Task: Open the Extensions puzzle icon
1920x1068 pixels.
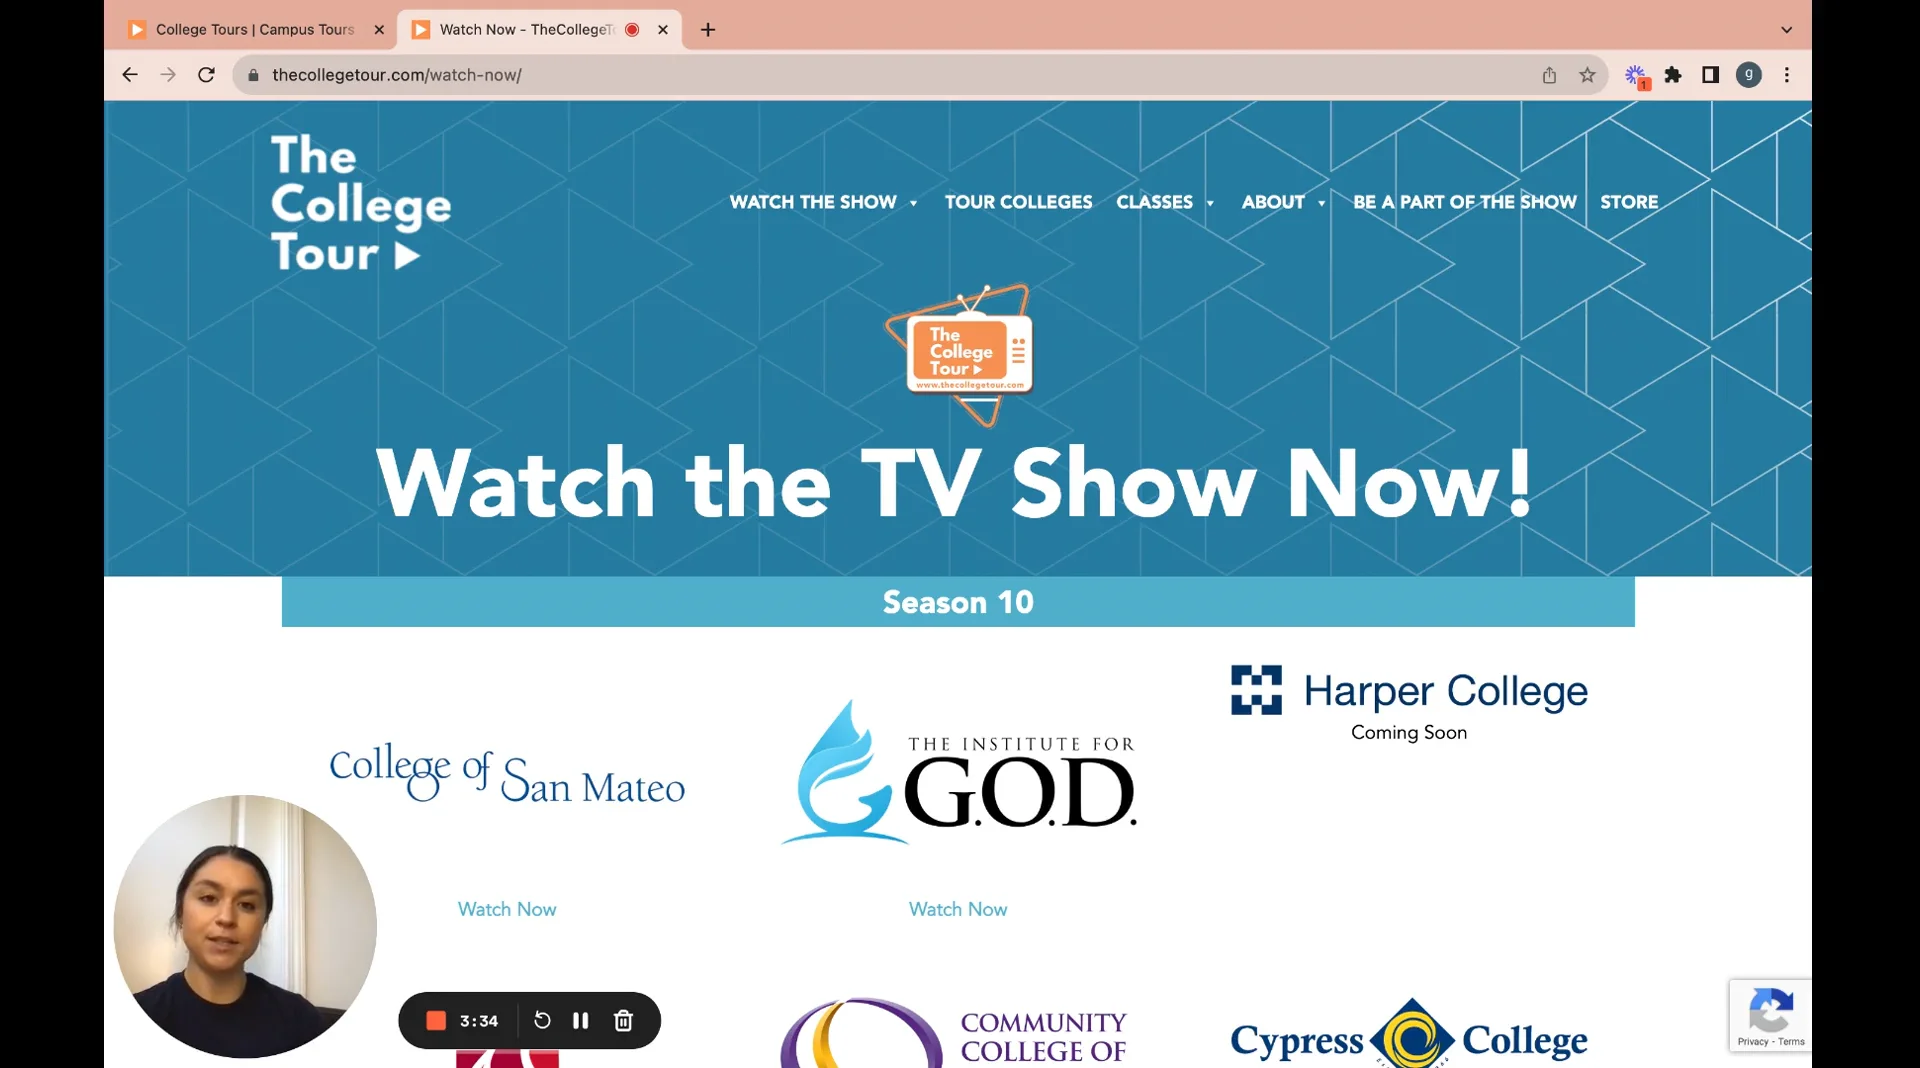Action: 1673,75
